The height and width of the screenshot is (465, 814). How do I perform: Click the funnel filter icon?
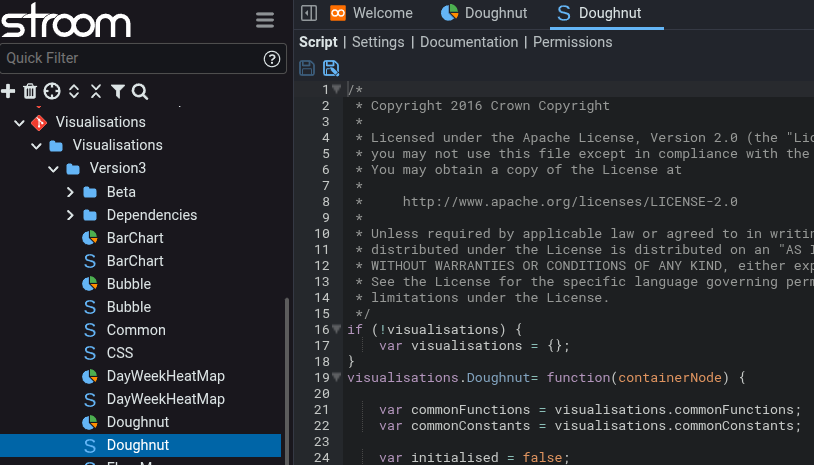coord(118,91)
